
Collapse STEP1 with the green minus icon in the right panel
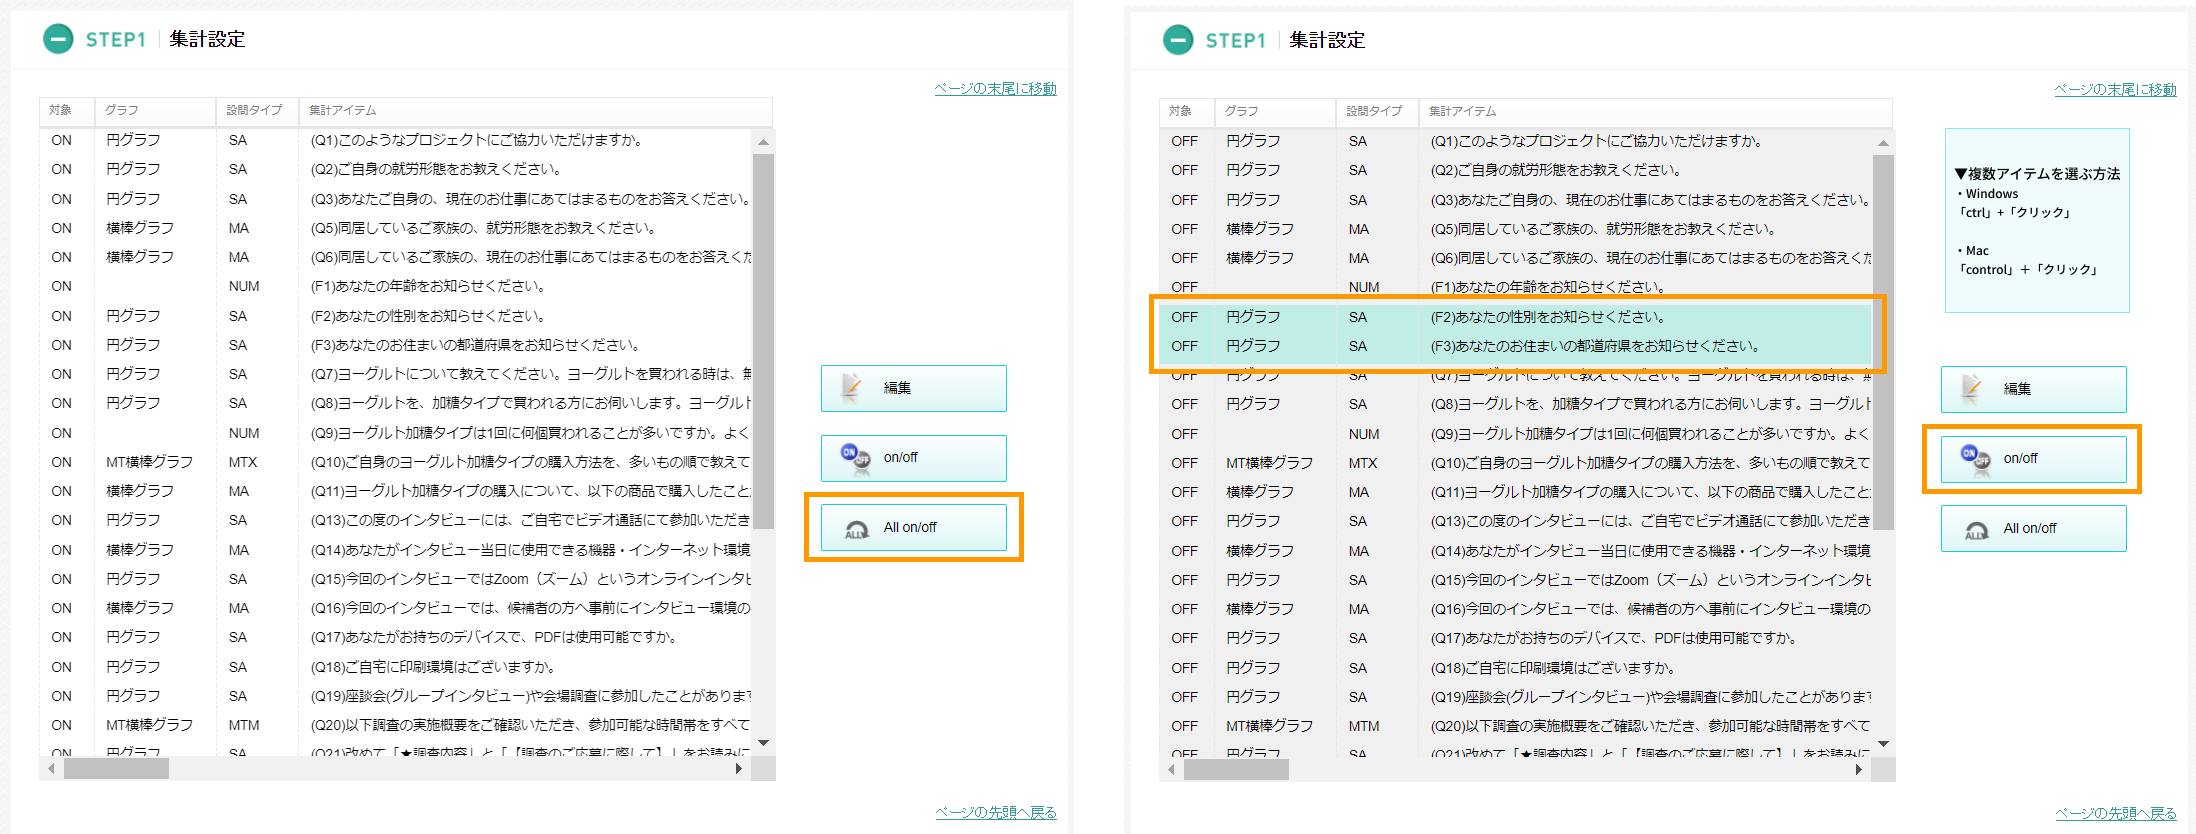[1178, 40]
